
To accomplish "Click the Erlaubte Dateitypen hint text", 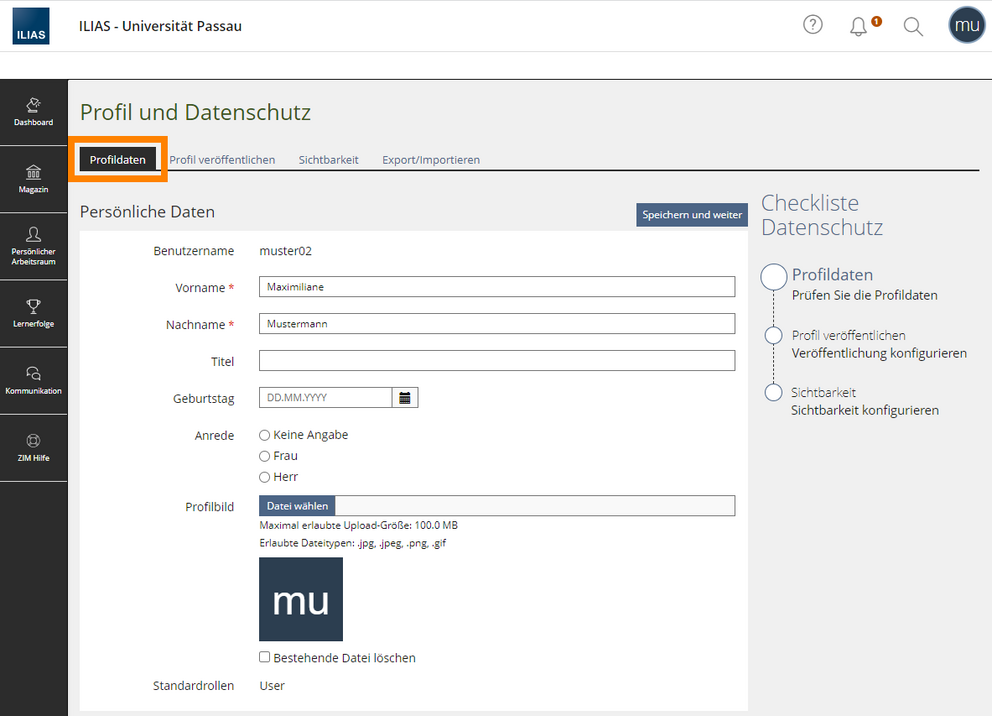I will [353, 543].
